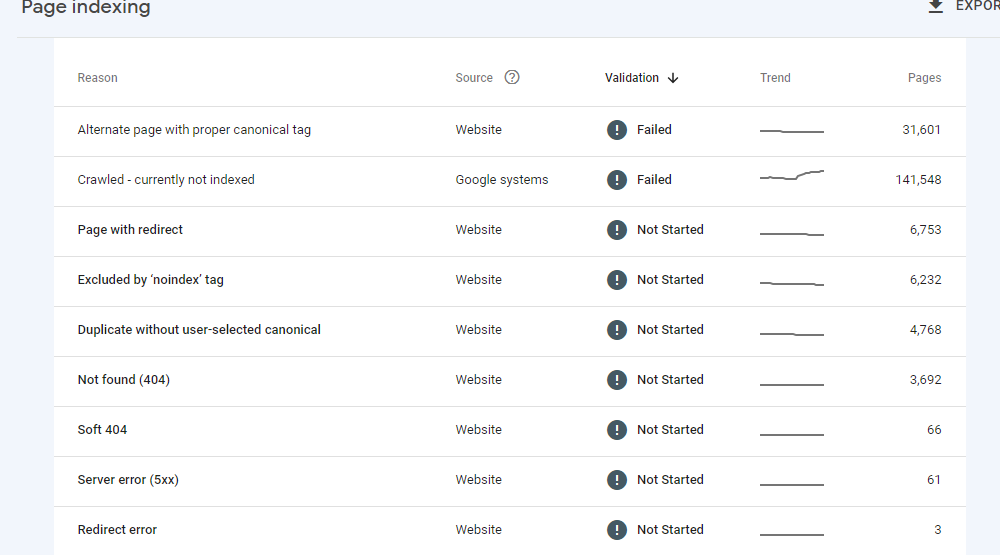Click the '6,753' pages value
The height and width of the screenshot is (555, 1000).
(925, 230)
